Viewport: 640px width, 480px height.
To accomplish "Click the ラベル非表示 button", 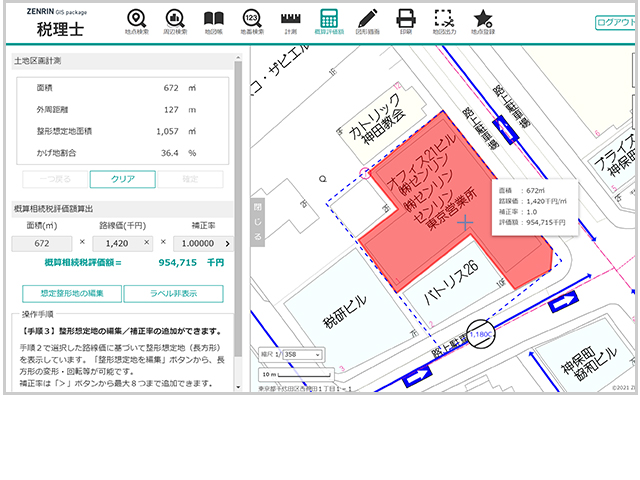I will [173, 293].
